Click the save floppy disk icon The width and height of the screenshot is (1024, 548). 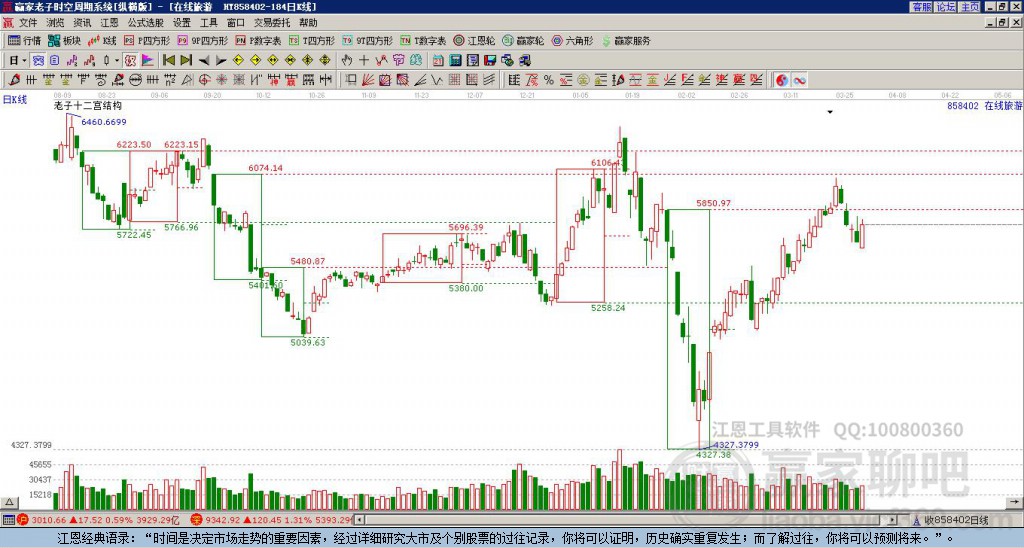tap(490, 61)
